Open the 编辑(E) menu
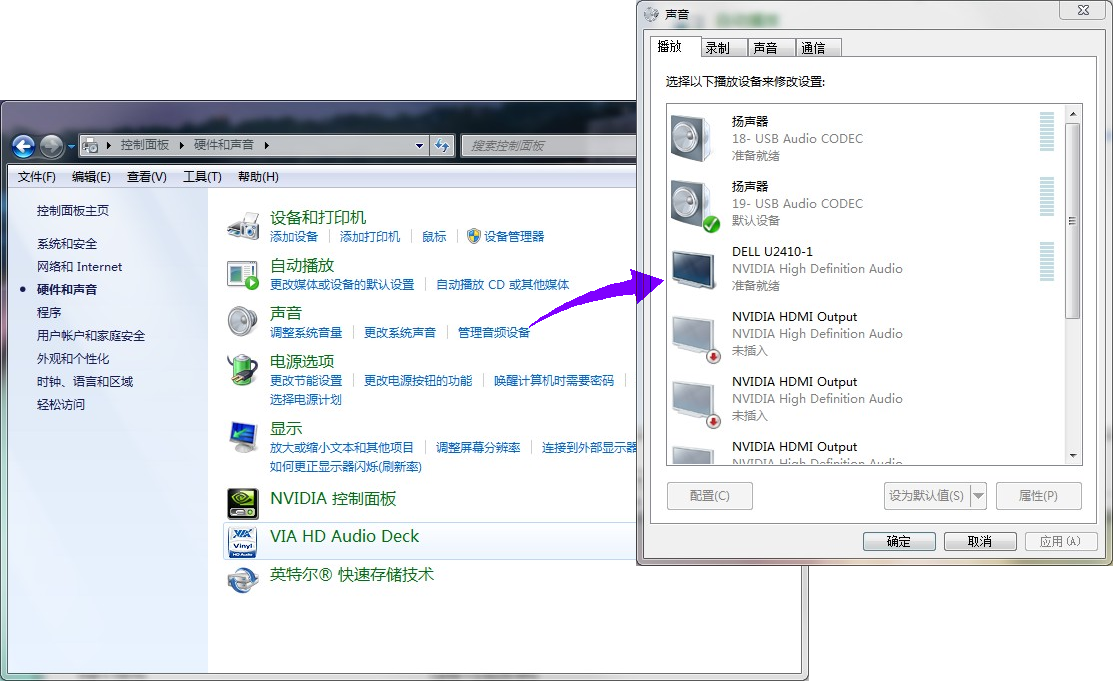Image resolution: width=1113 pixels, height=681 pixels. click(92, 177)
